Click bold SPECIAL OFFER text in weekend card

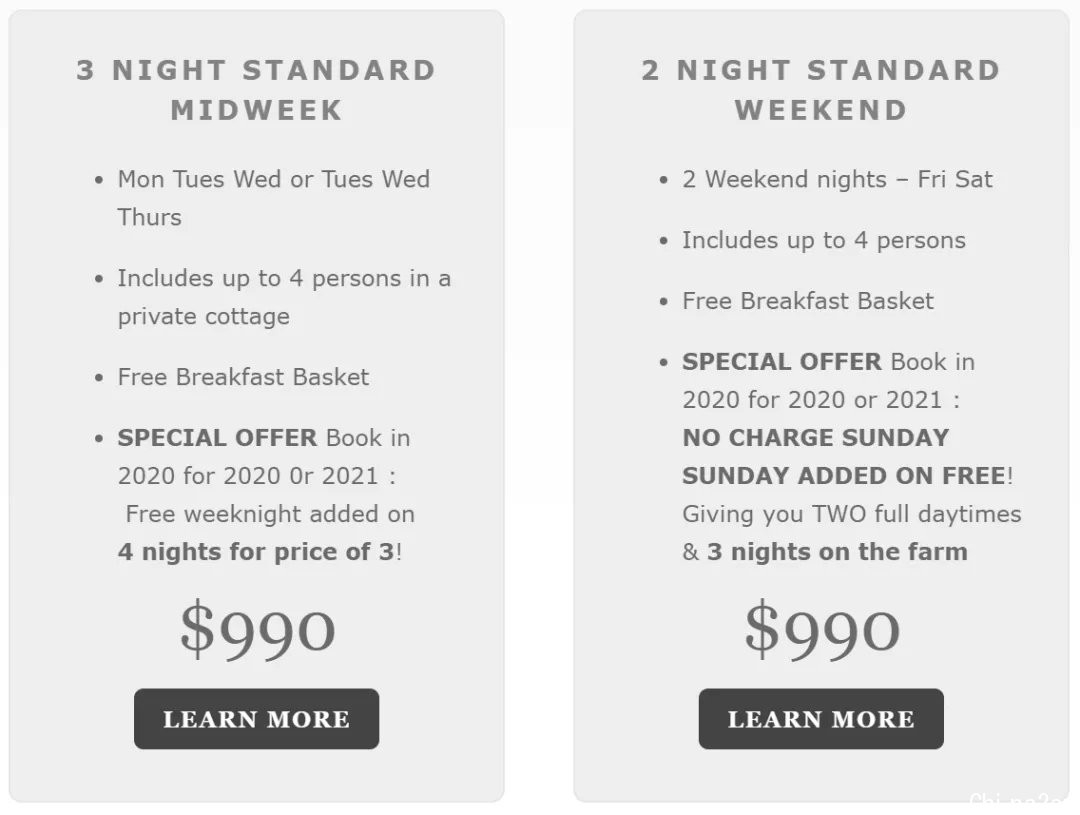tap(782, 362)
